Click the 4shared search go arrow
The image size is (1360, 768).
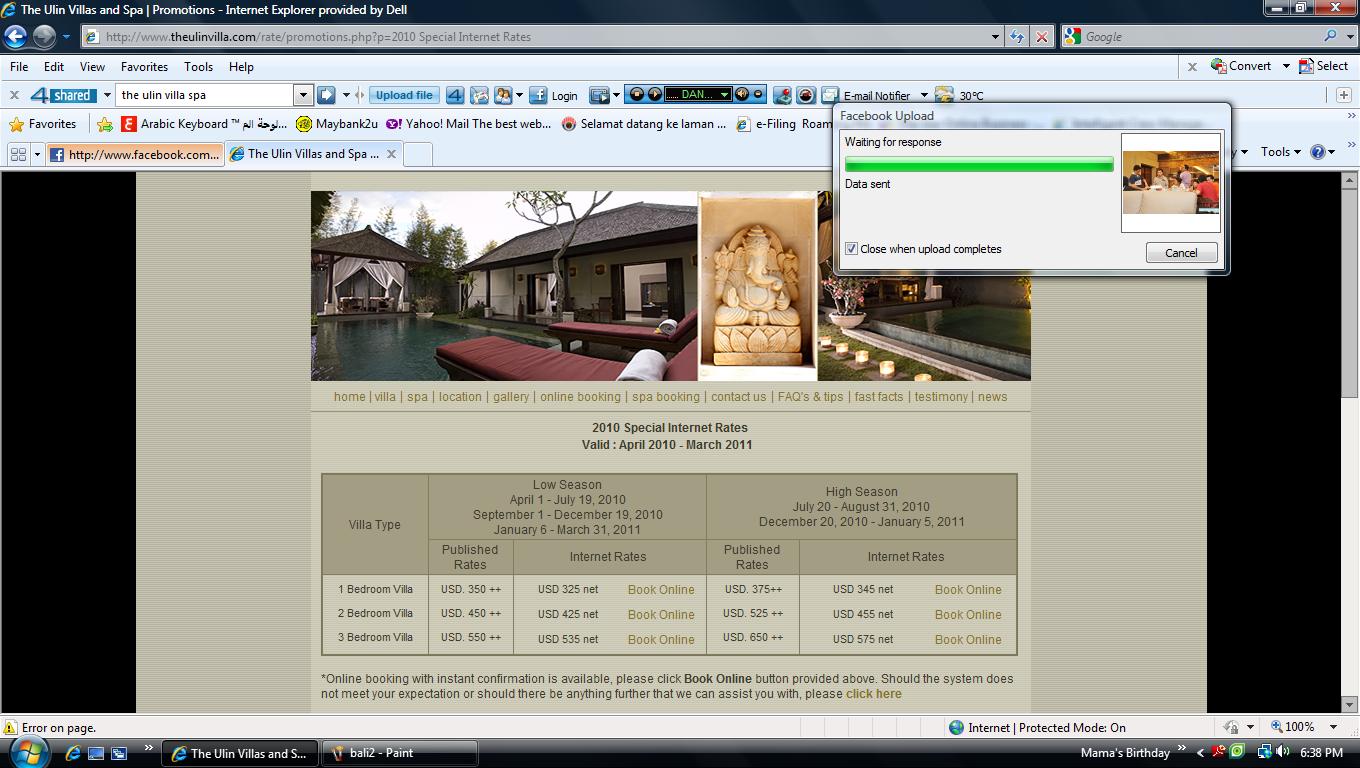(x=326, y=95)
